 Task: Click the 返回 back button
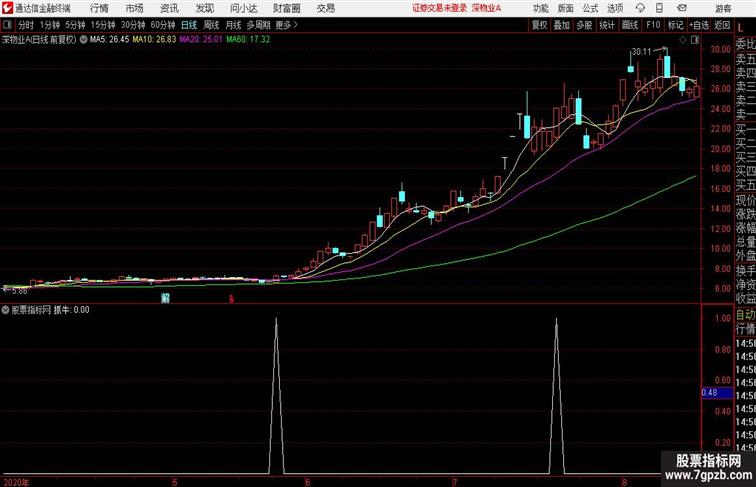(722, 25)
